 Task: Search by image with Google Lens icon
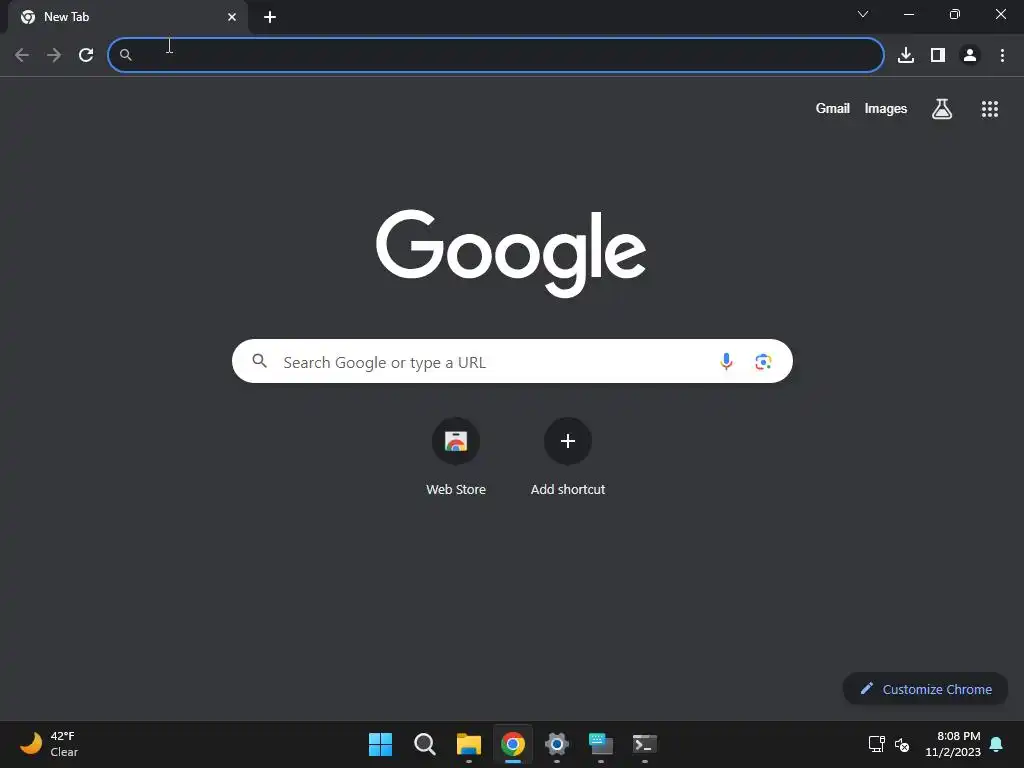763,361
